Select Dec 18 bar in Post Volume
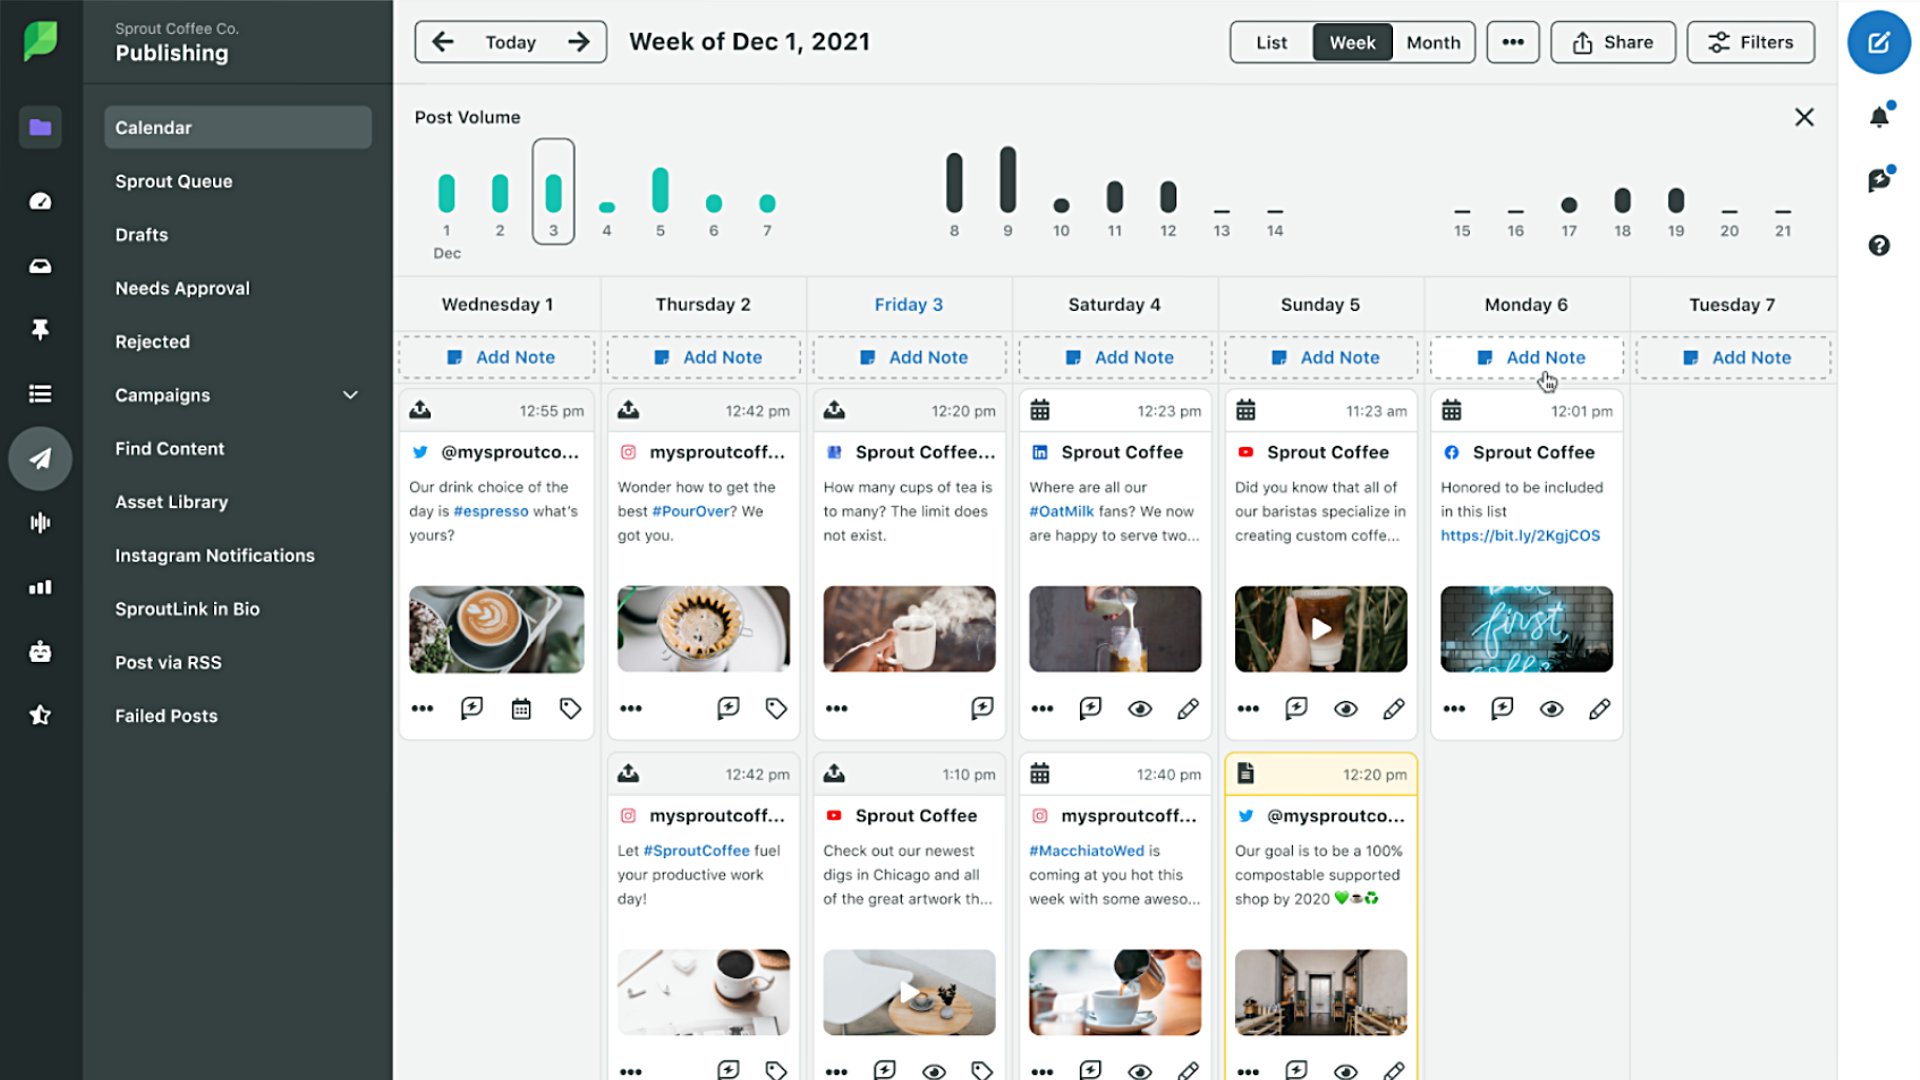Viewport: 1920px width, 1080px height. [x=1622, y=201]
